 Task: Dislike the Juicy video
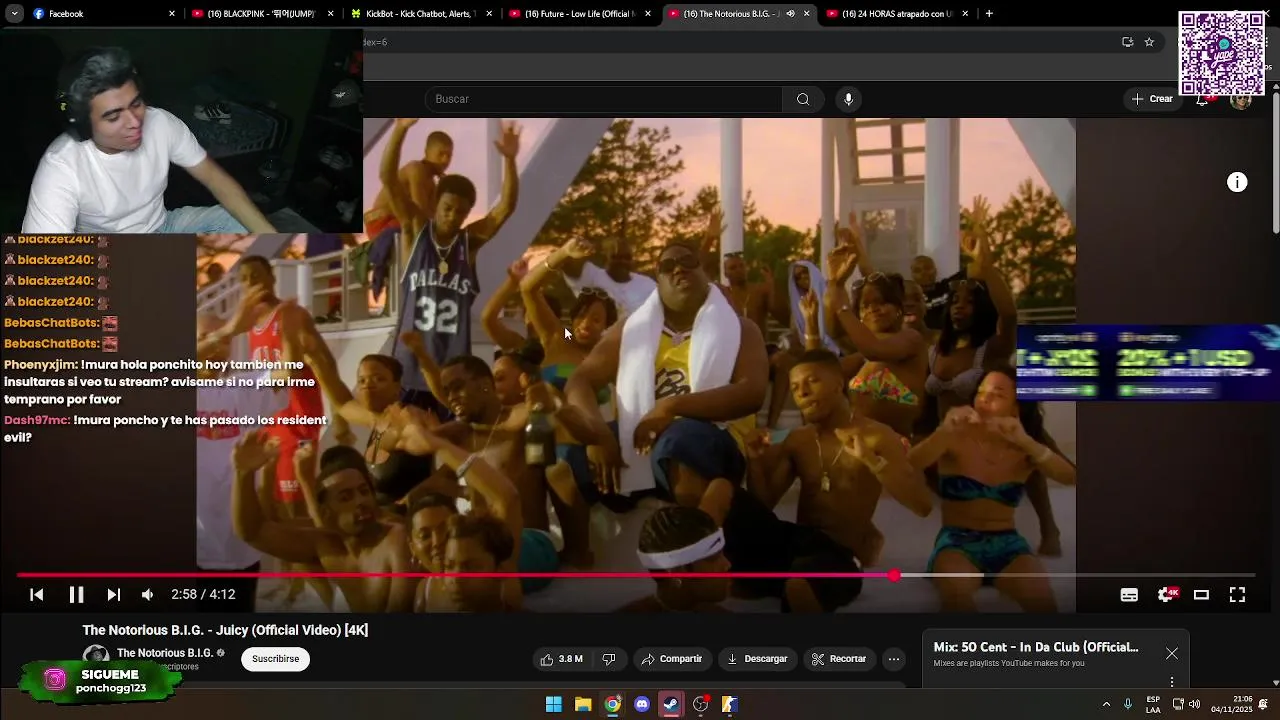609,659
